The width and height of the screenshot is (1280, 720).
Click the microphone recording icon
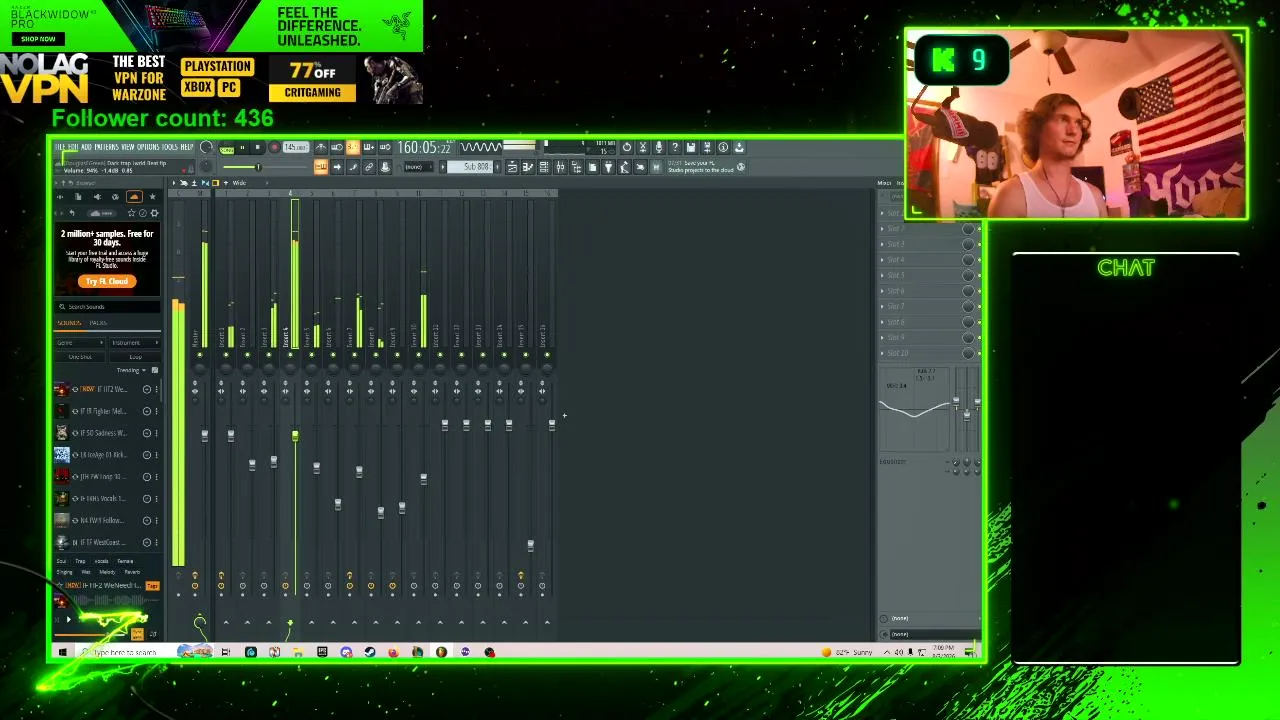pos(659,148)
